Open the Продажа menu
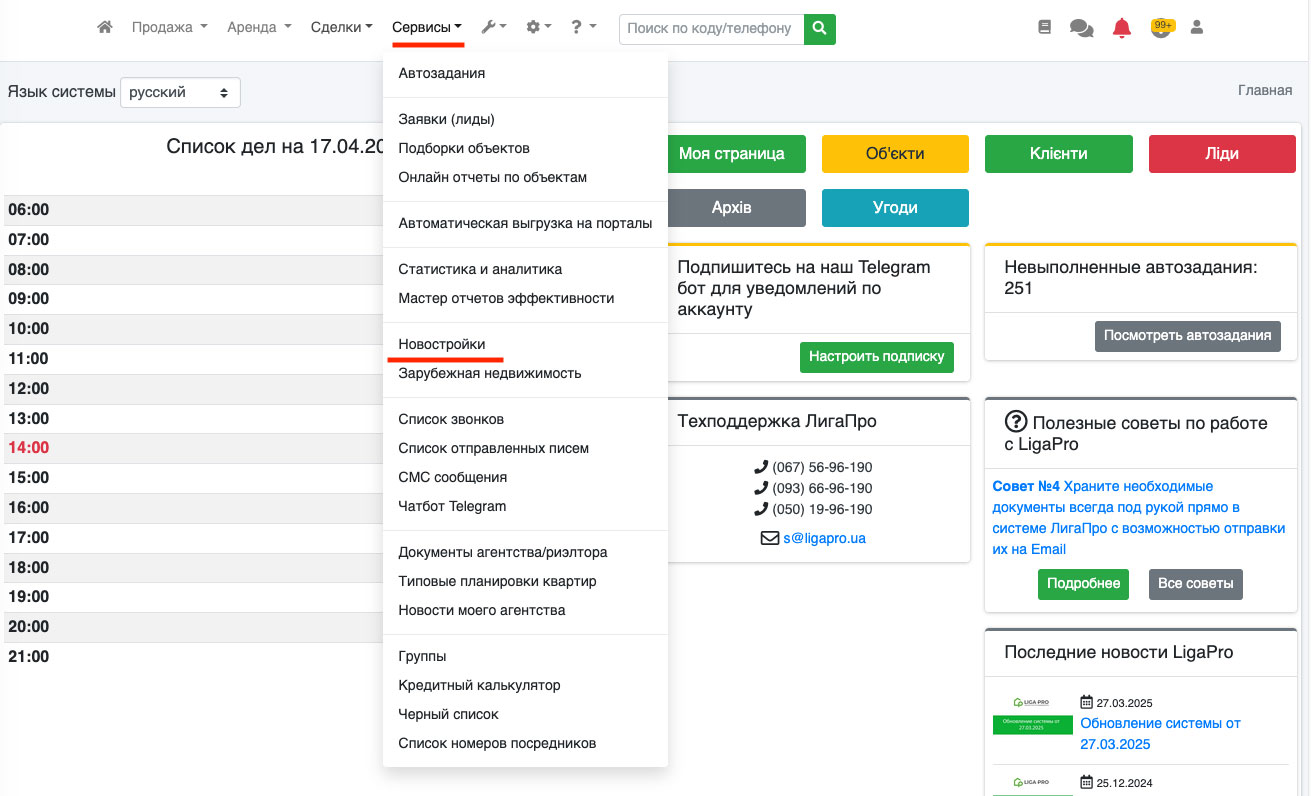 (169, 28)
